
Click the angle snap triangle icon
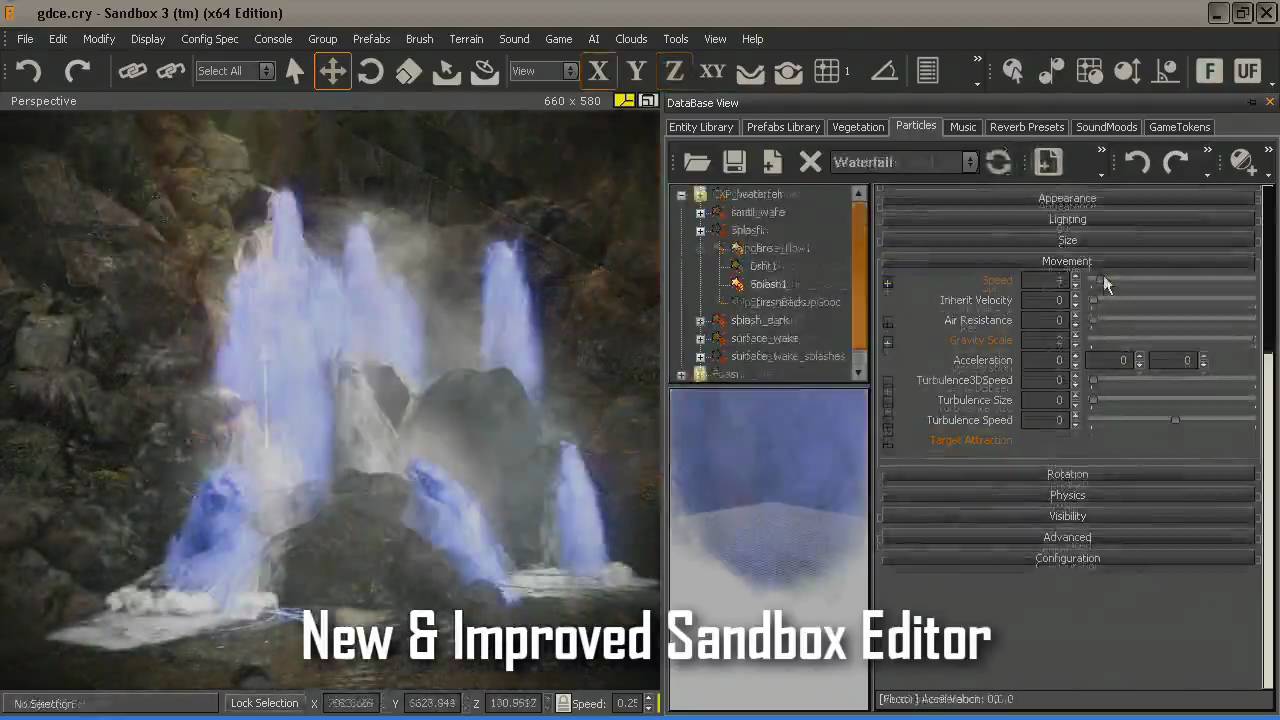[884, 71]
